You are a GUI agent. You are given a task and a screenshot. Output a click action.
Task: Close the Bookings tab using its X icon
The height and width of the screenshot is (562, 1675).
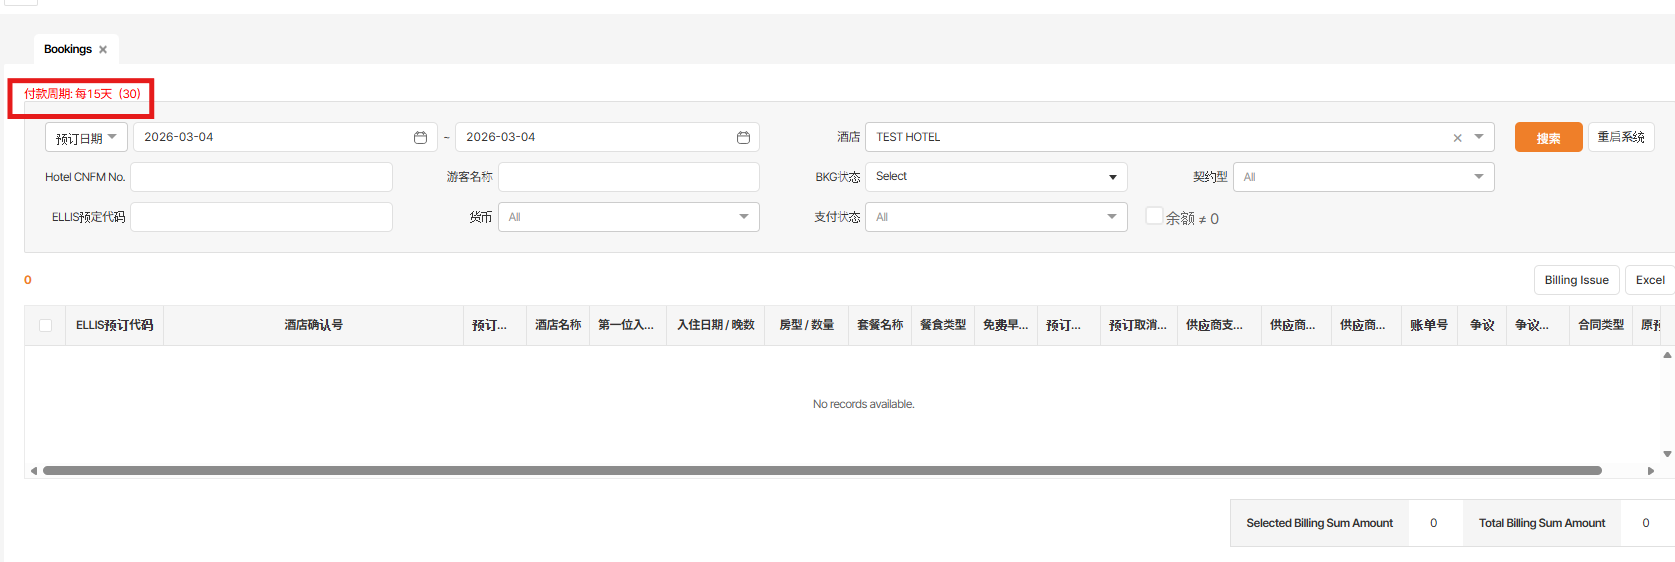[x=103, y=49]
